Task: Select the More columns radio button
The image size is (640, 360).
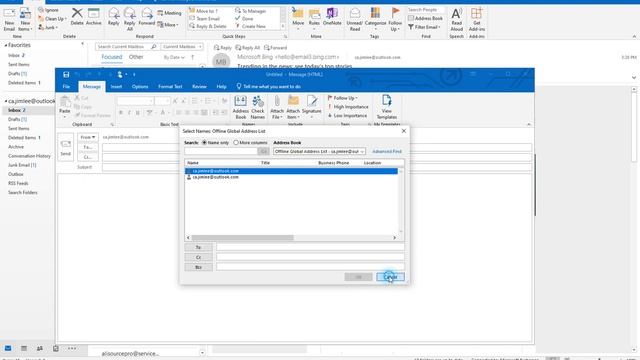Action: click(x=236, y=142)
